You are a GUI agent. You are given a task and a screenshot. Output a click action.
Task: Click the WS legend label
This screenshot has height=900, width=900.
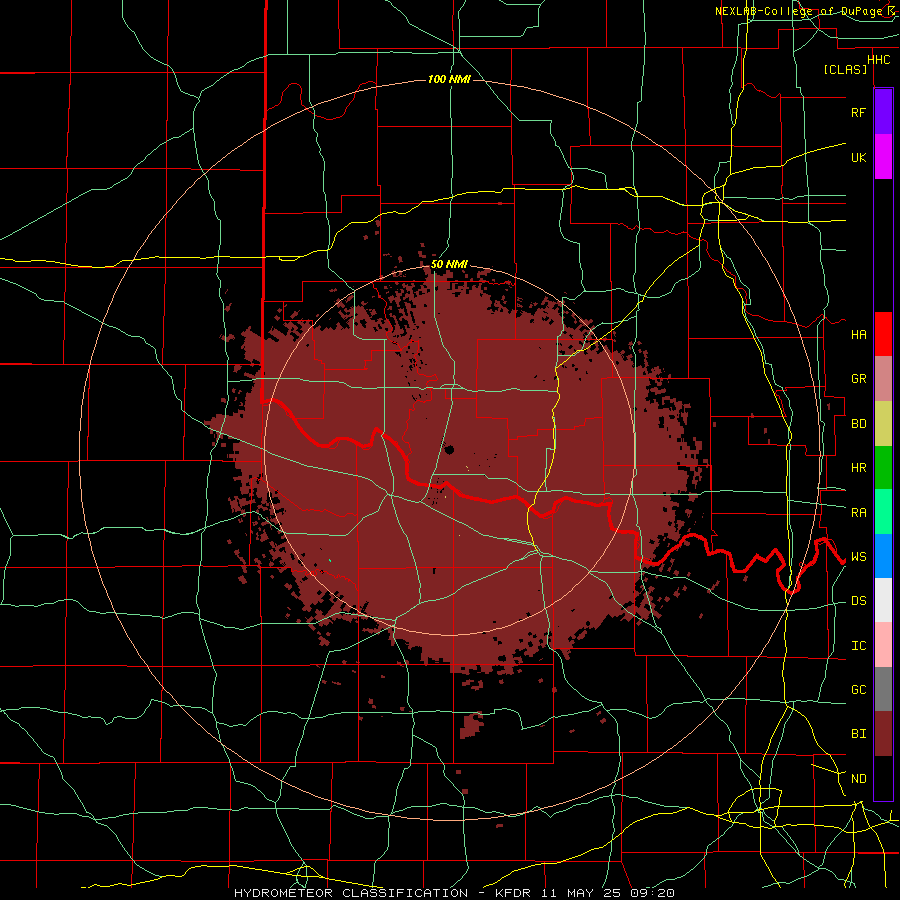pos(858,557)
